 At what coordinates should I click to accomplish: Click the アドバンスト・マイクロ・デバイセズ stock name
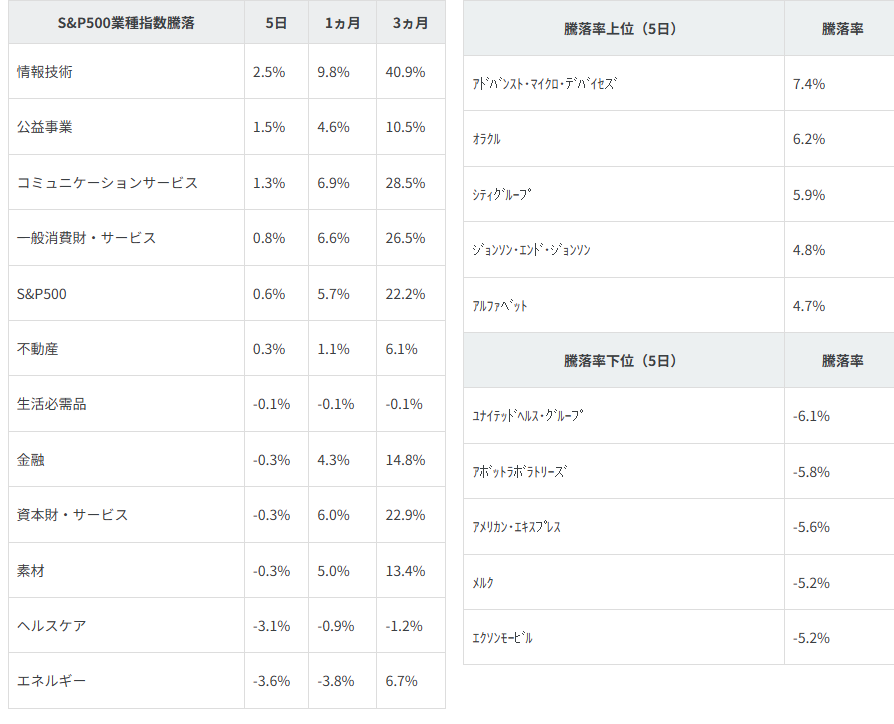545,84
